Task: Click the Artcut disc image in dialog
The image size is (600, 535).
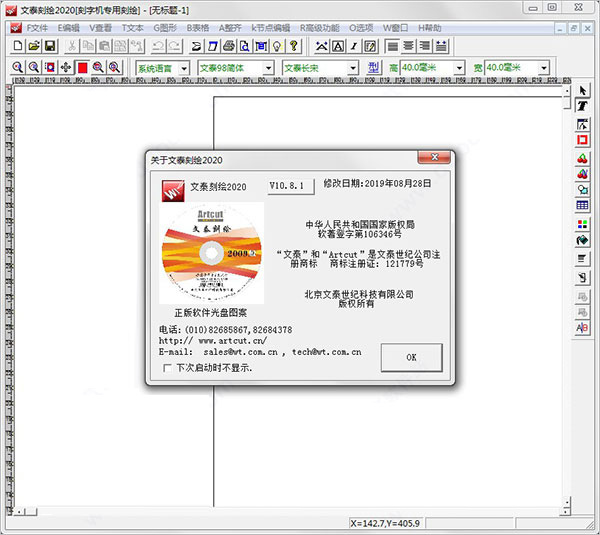Action: point(212,253)
